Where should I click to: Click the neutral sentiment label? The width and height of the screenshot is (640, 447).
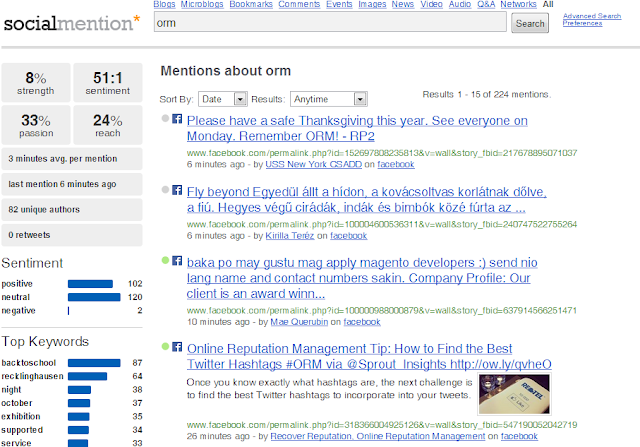click(x=16, y=297)
